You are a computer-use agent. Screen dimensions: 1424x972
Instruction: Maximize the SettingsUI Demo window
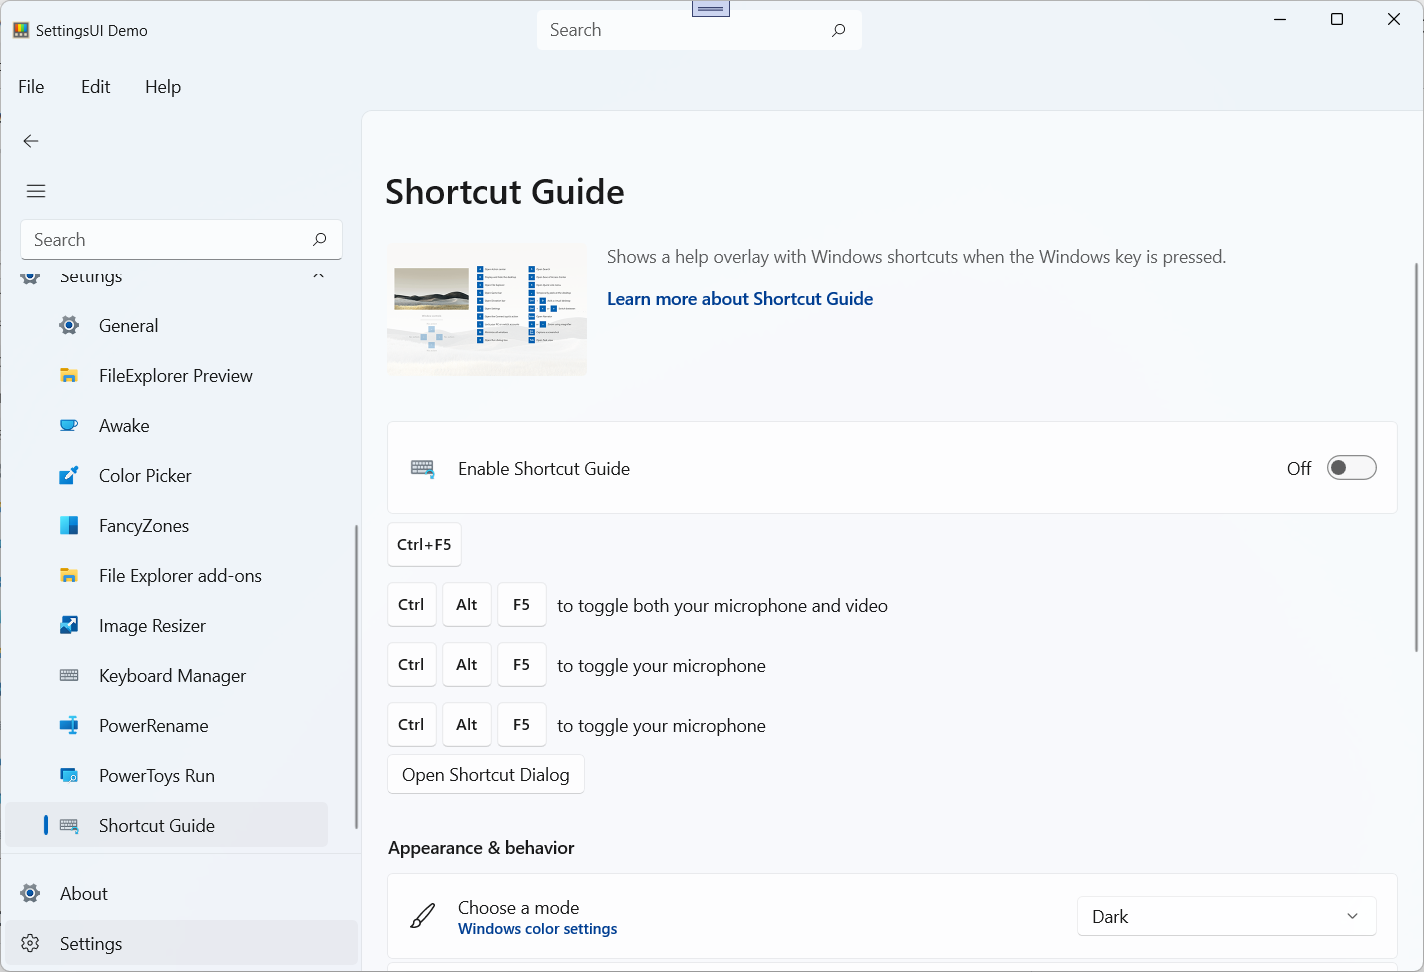1337,19
